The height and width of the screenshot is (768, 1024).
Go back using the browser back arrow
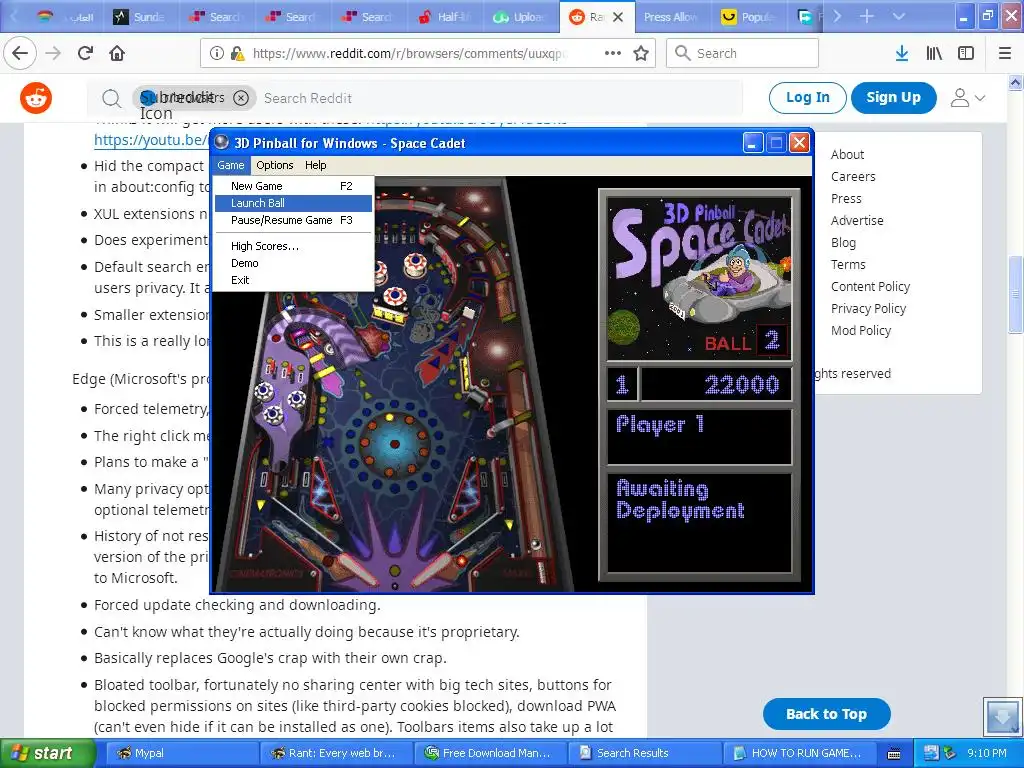pyautogui.click(x=20, y=53)
